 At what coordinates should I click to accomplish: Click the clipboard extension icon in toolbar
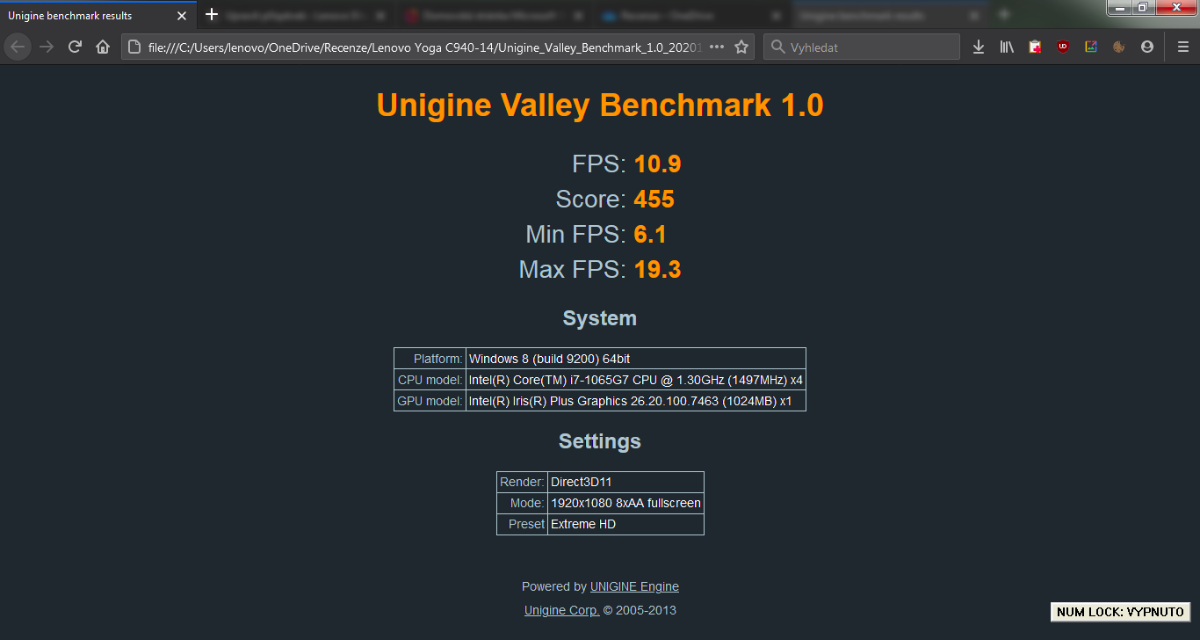[1035, 47]
